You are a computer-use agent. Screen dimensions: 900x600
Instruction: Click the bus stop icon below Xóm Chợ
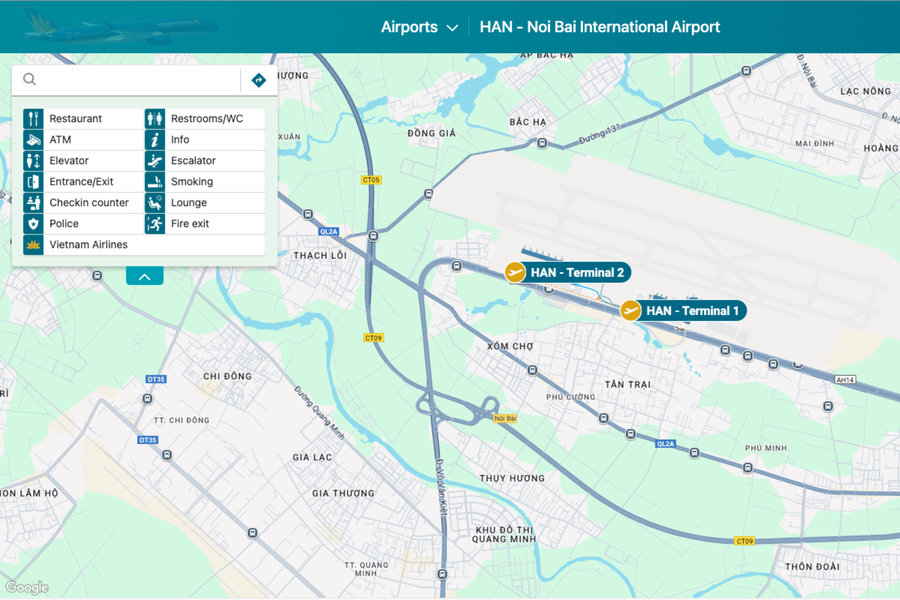pyautogui.click(x=532, y=370)
